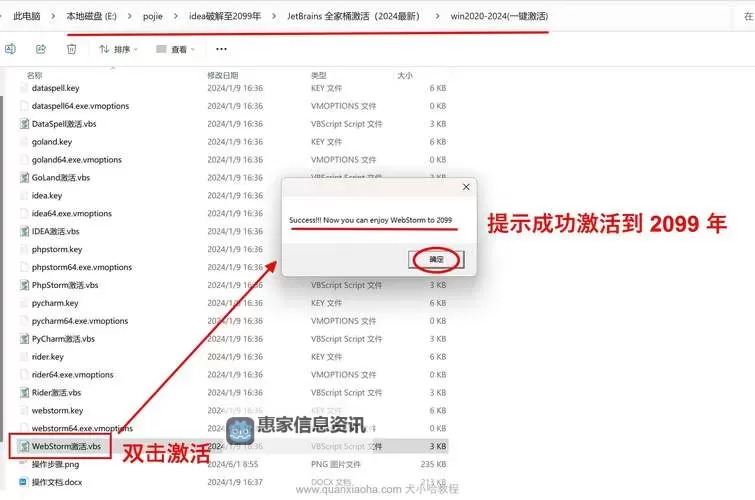Click 操作文档.docx Word document icon
755x500 pixels.
(24, 482)
